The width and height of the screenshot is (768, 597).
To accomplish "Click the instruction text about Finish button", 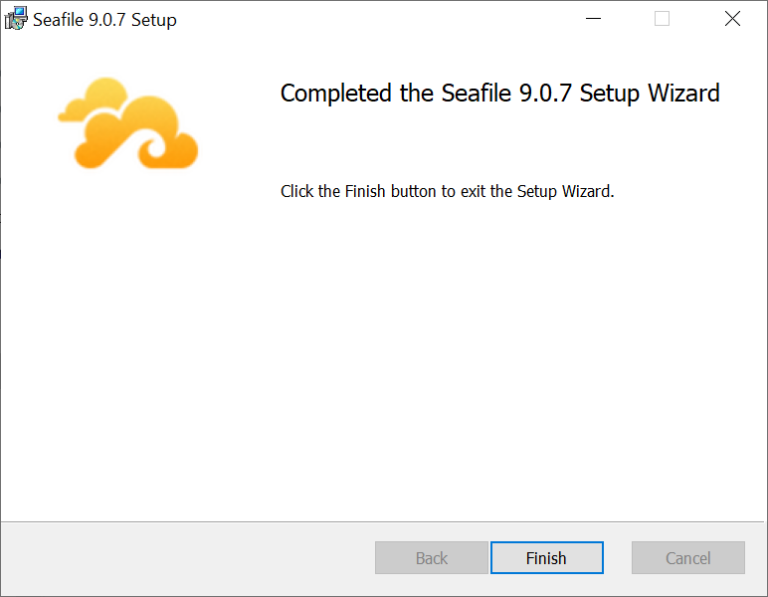I will (447, 191).
